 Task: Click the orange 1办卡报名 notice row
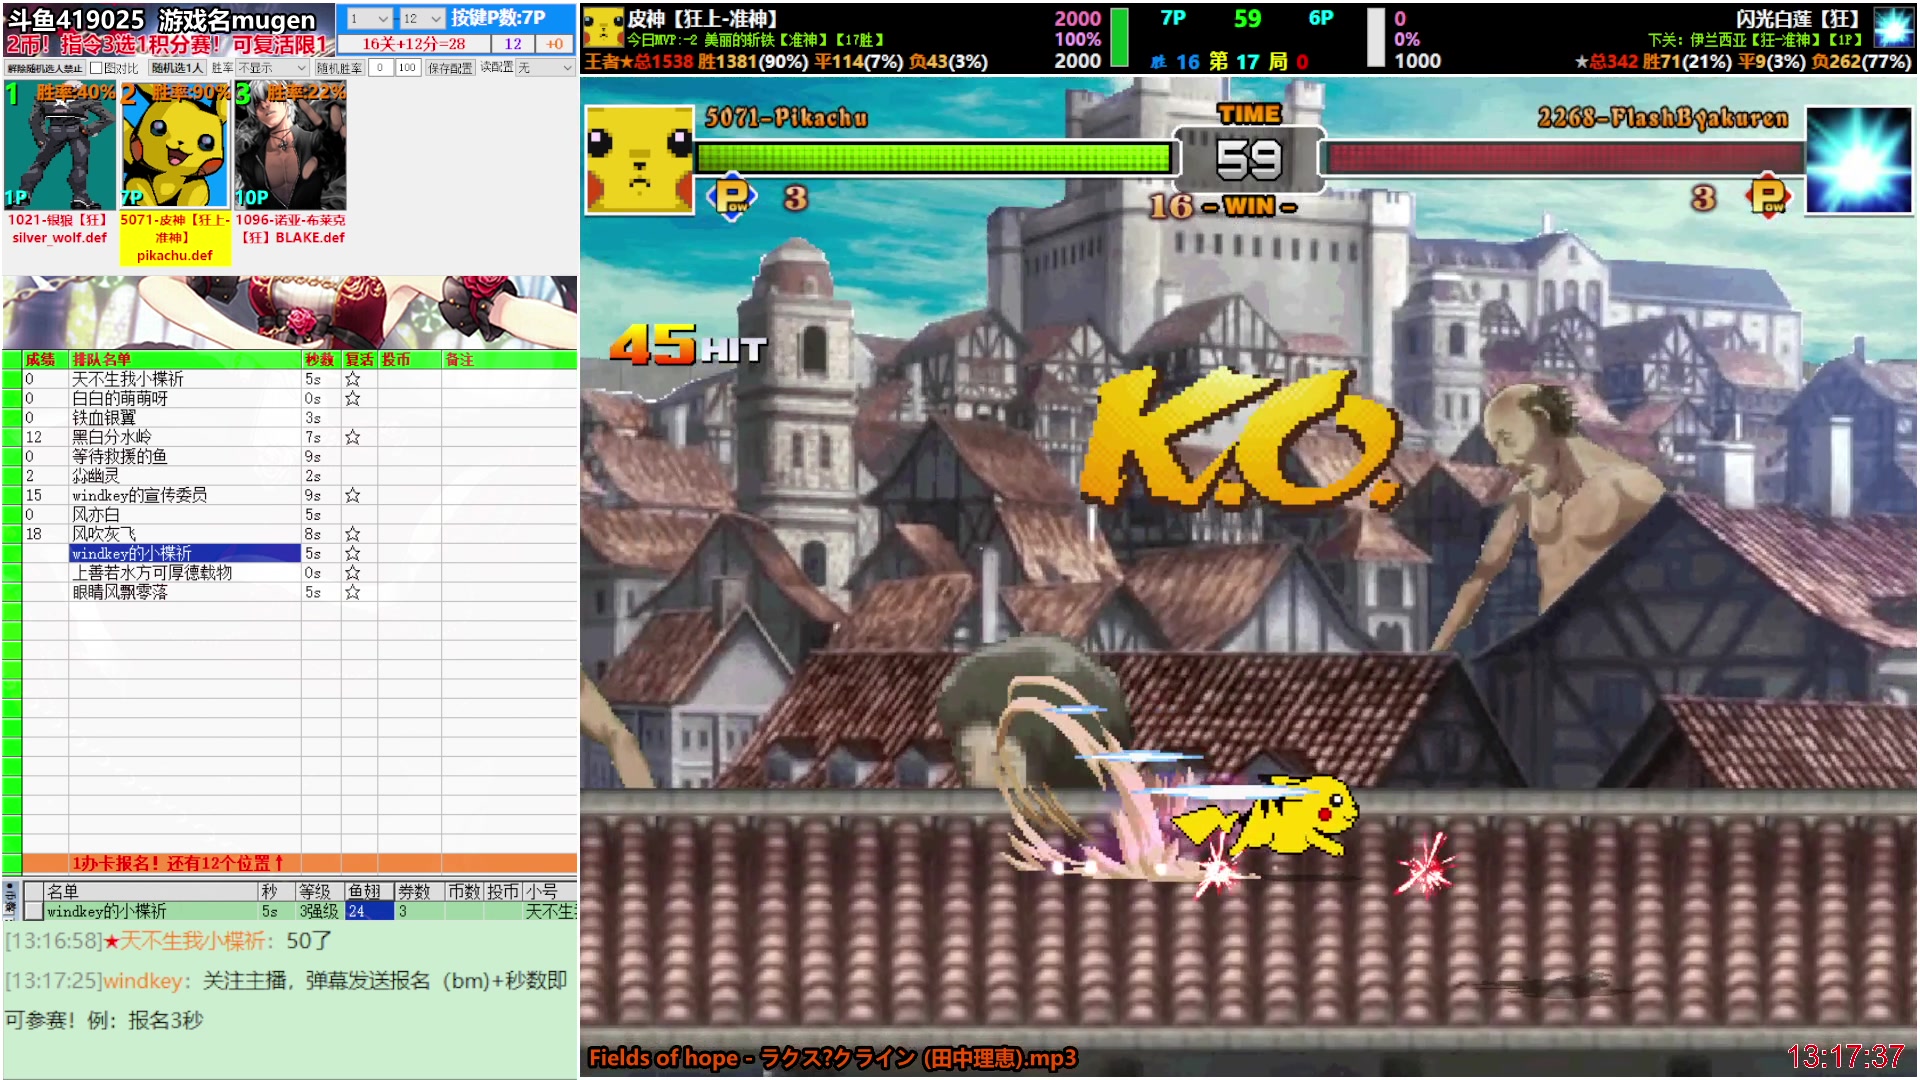pos(299,863)
